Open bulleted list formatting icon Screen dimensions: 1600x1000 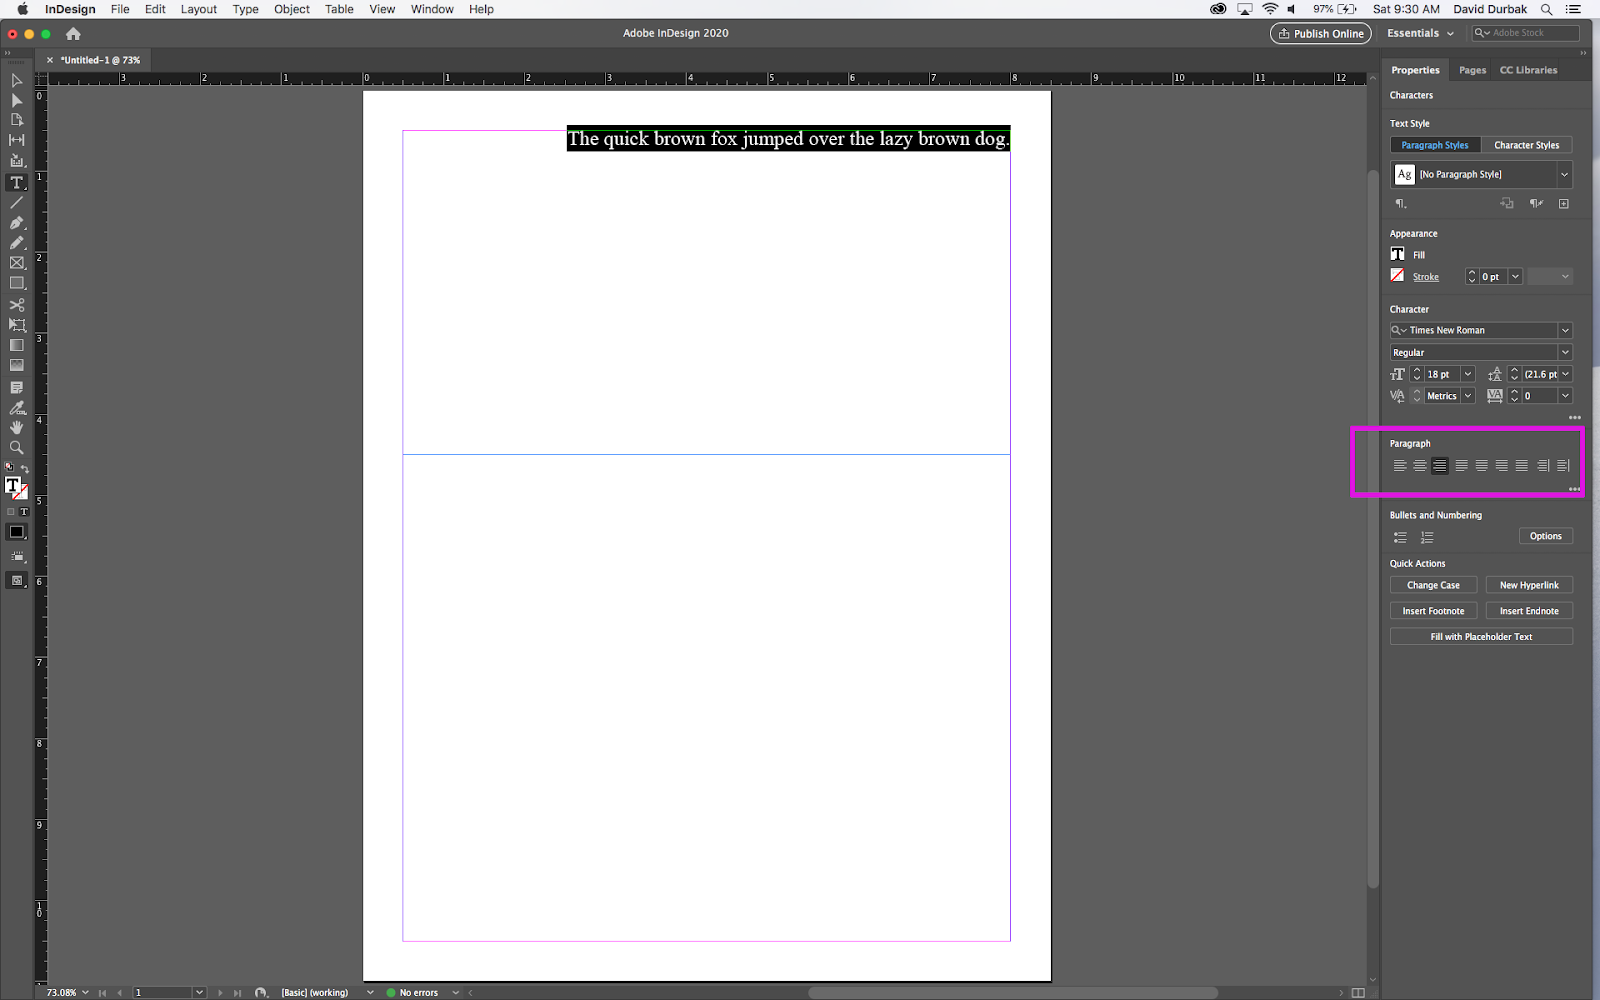(x=1400, y=537)
